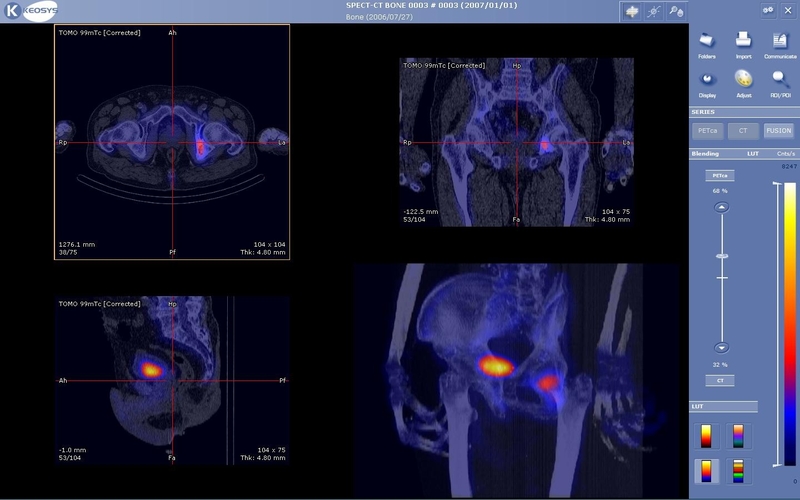The width and height of the screenshot is (800, 500).
Task: Open the Communicate tool
Action: 780,43
